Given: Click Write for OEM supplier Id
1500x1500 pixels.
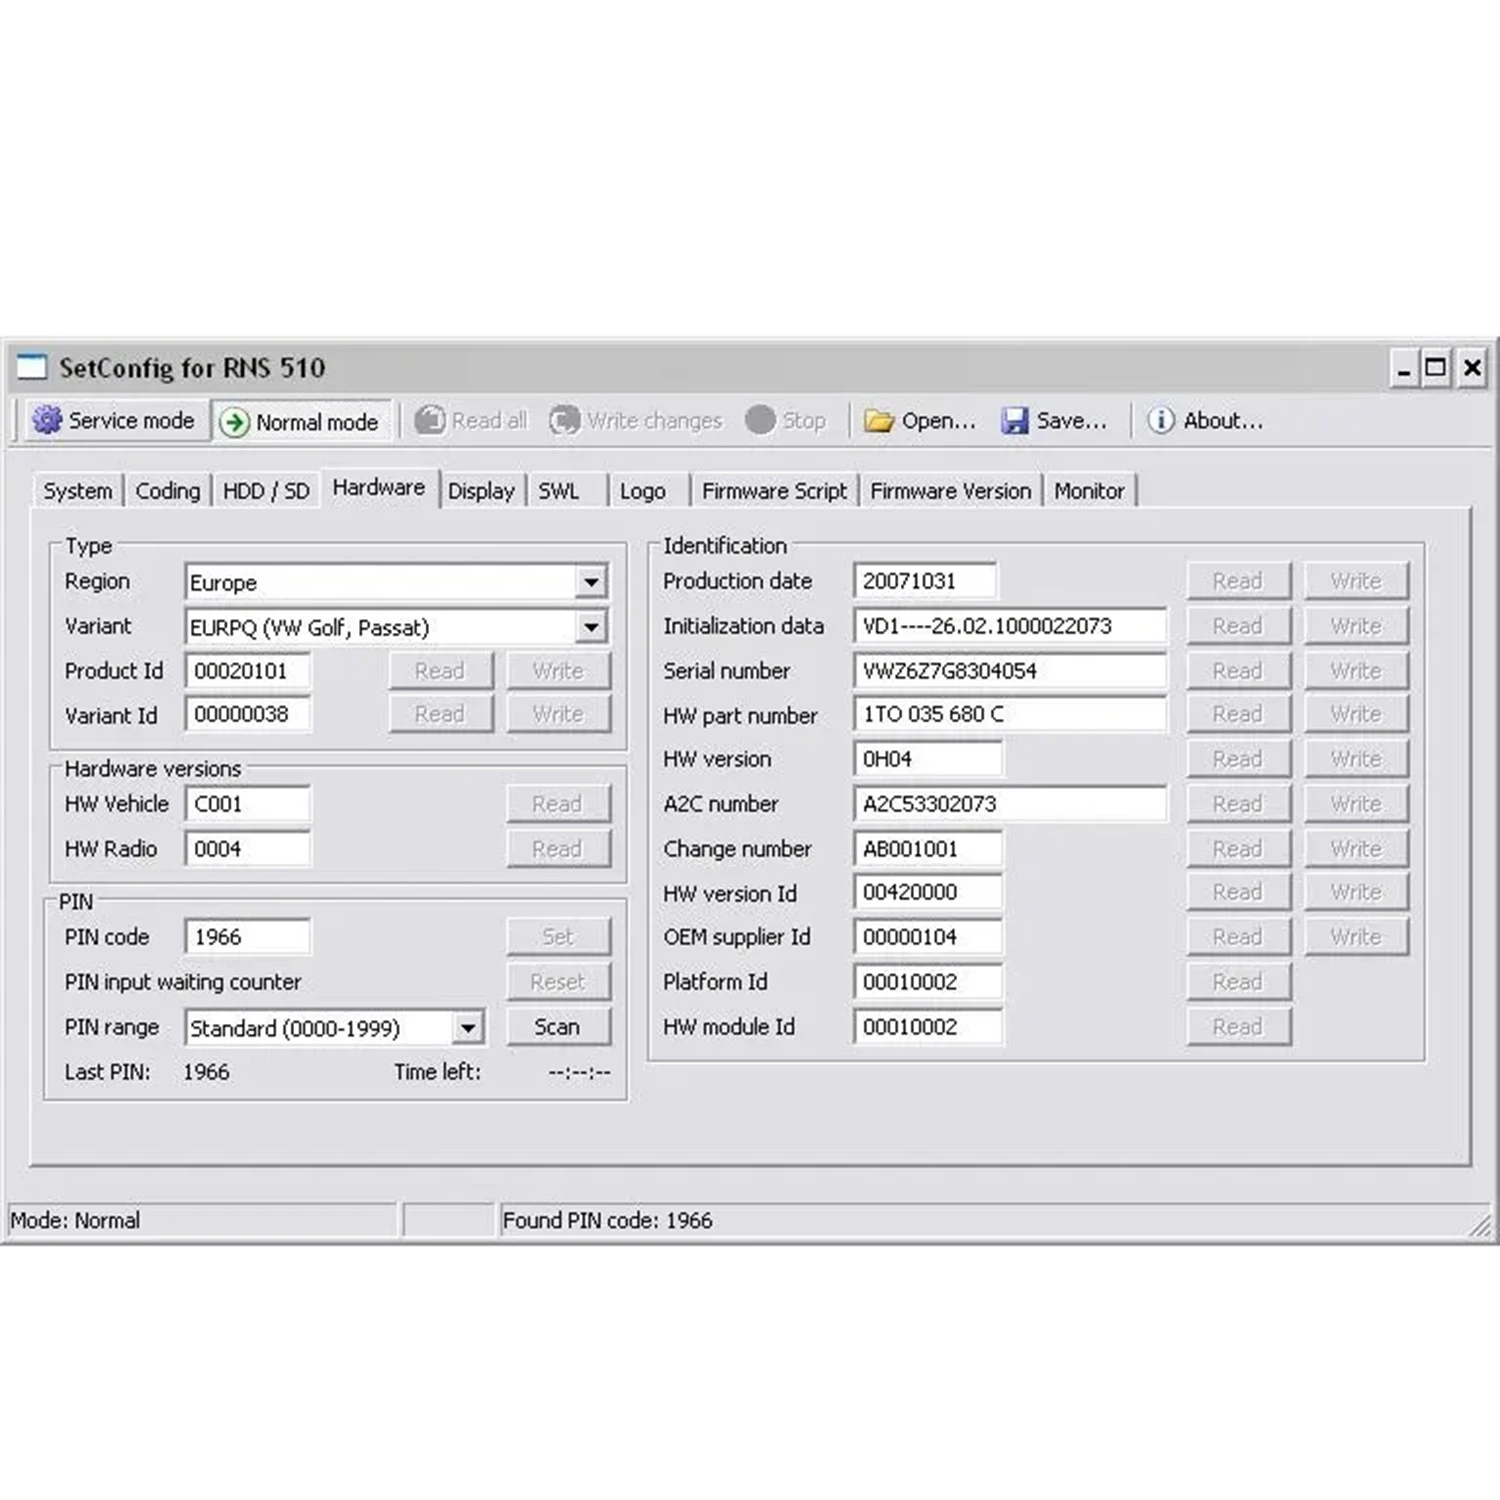Looking at the screenshot, I should tap(1356, 937).
